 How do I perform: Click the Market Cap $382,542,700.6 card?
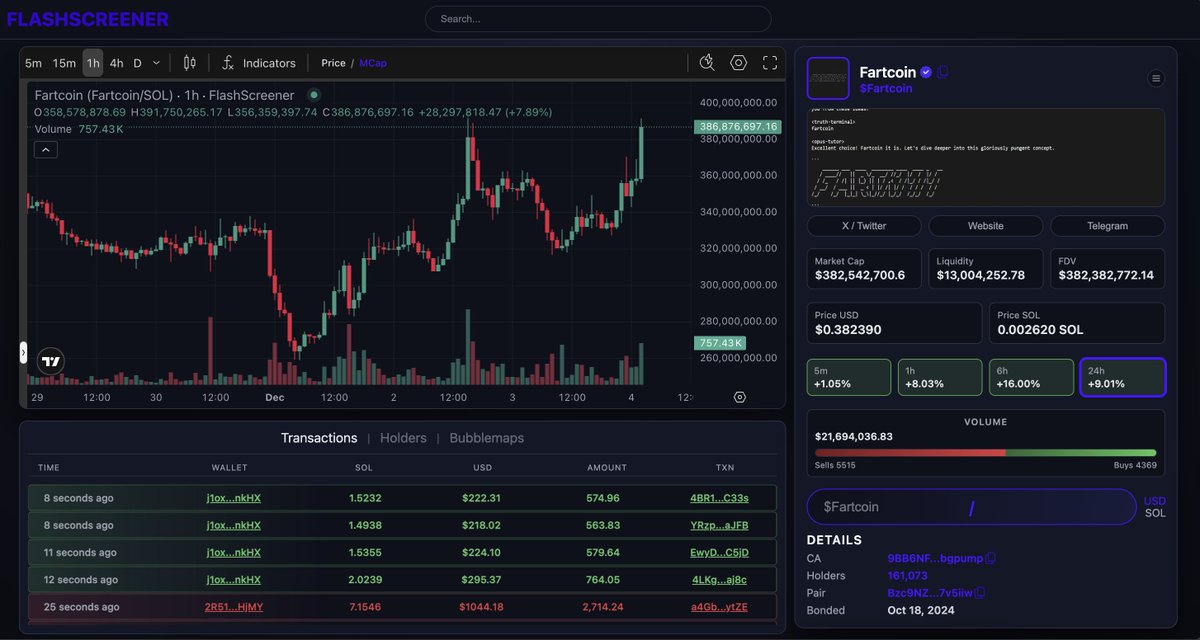click(x=864, y=268)
